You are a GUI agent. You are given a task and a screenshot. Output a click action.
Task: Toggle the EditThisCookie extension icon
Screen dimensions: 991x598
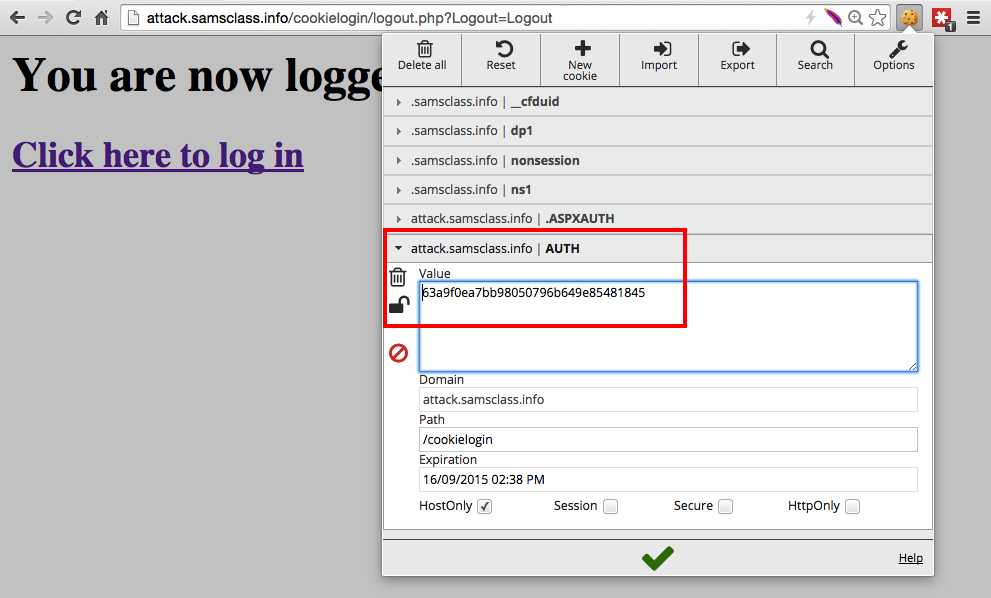909,18
